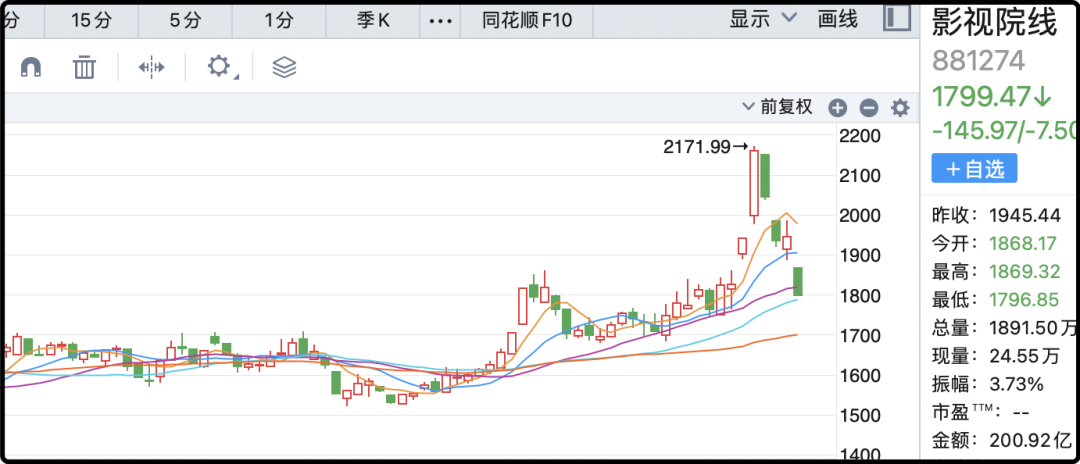Switch to the 15分 period tab
The height and width of the screenshot is (464, 1080).
click(91, 21)
